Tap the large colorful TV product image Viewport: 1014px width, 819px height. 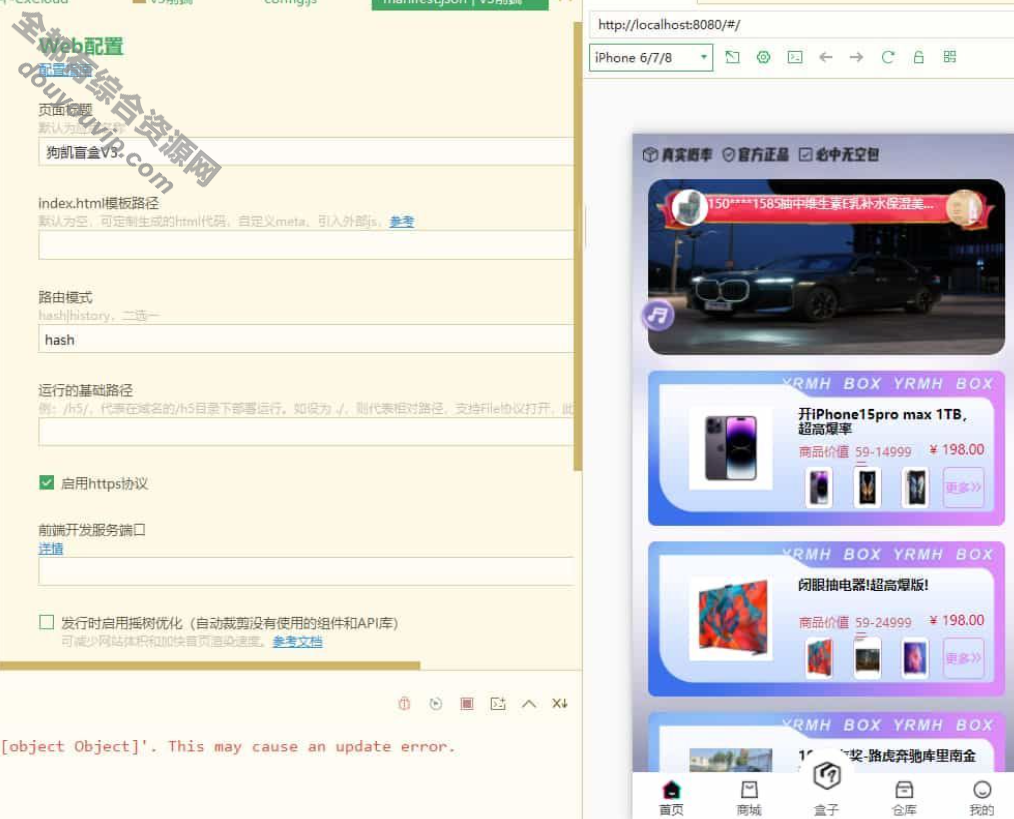pyautogui.click(x=731, y=618)
